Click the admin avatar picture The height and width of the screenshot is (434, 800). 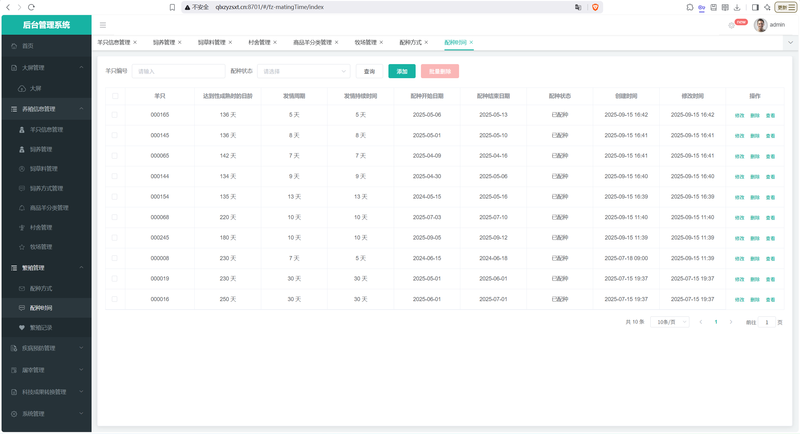[x=760, y=25]
